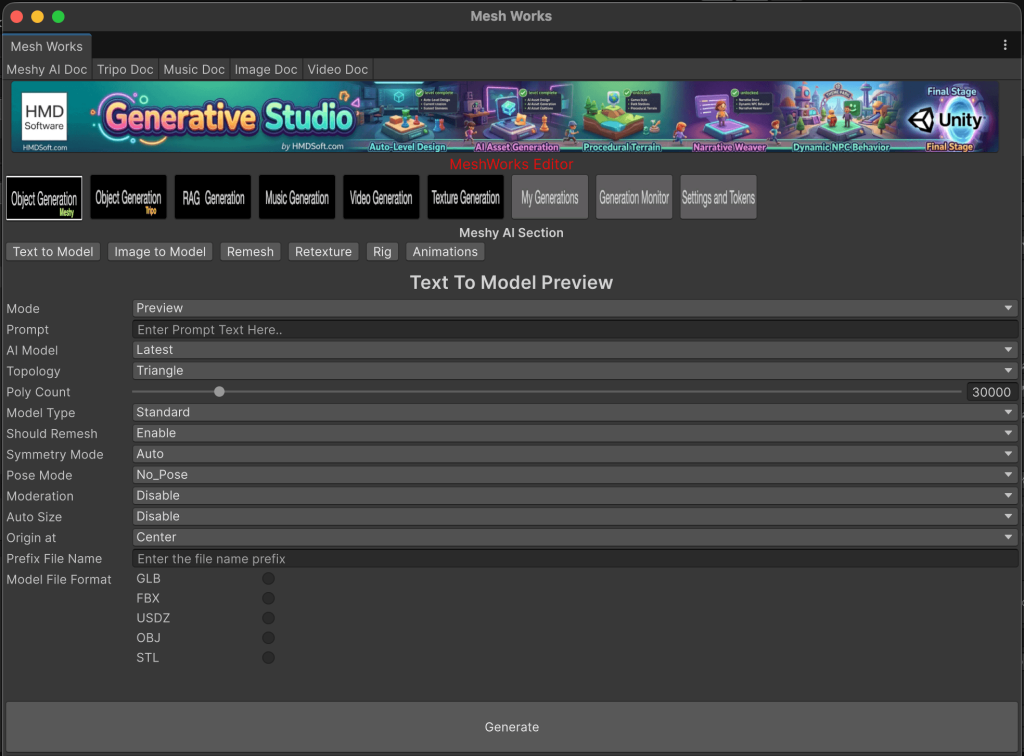Open the window's three-dot options menu
1024x756 pixels.
click(1004, 45)
